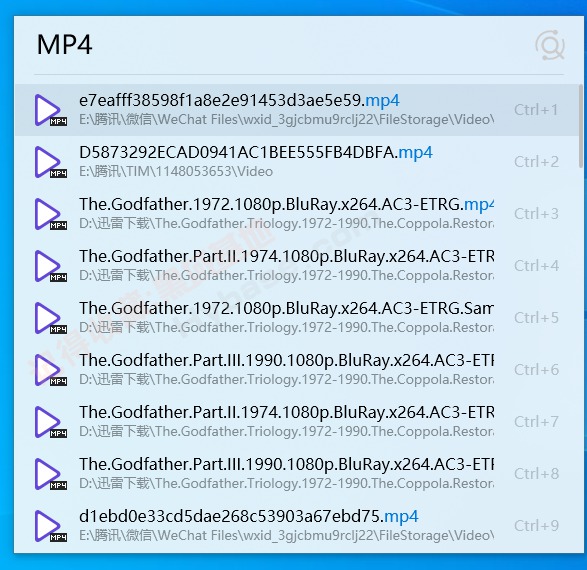Click the MP4 icon in the Ctrl+4 result row
587x570 pixels.
[x=51, y=266]
